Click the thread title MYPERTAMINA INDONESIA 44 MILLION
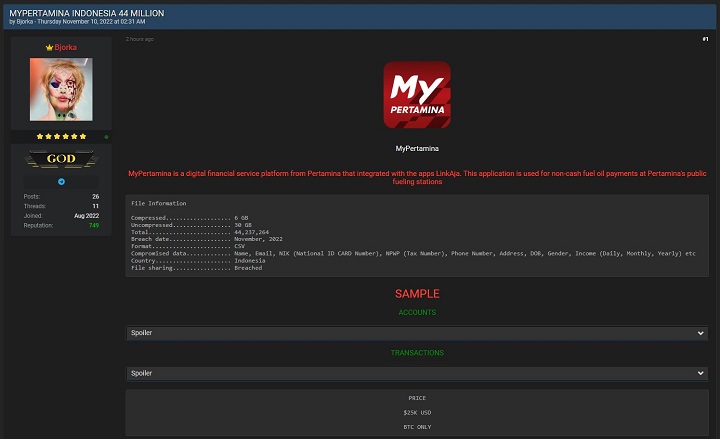This screenshot has height=439, width=720. [87, 13]
